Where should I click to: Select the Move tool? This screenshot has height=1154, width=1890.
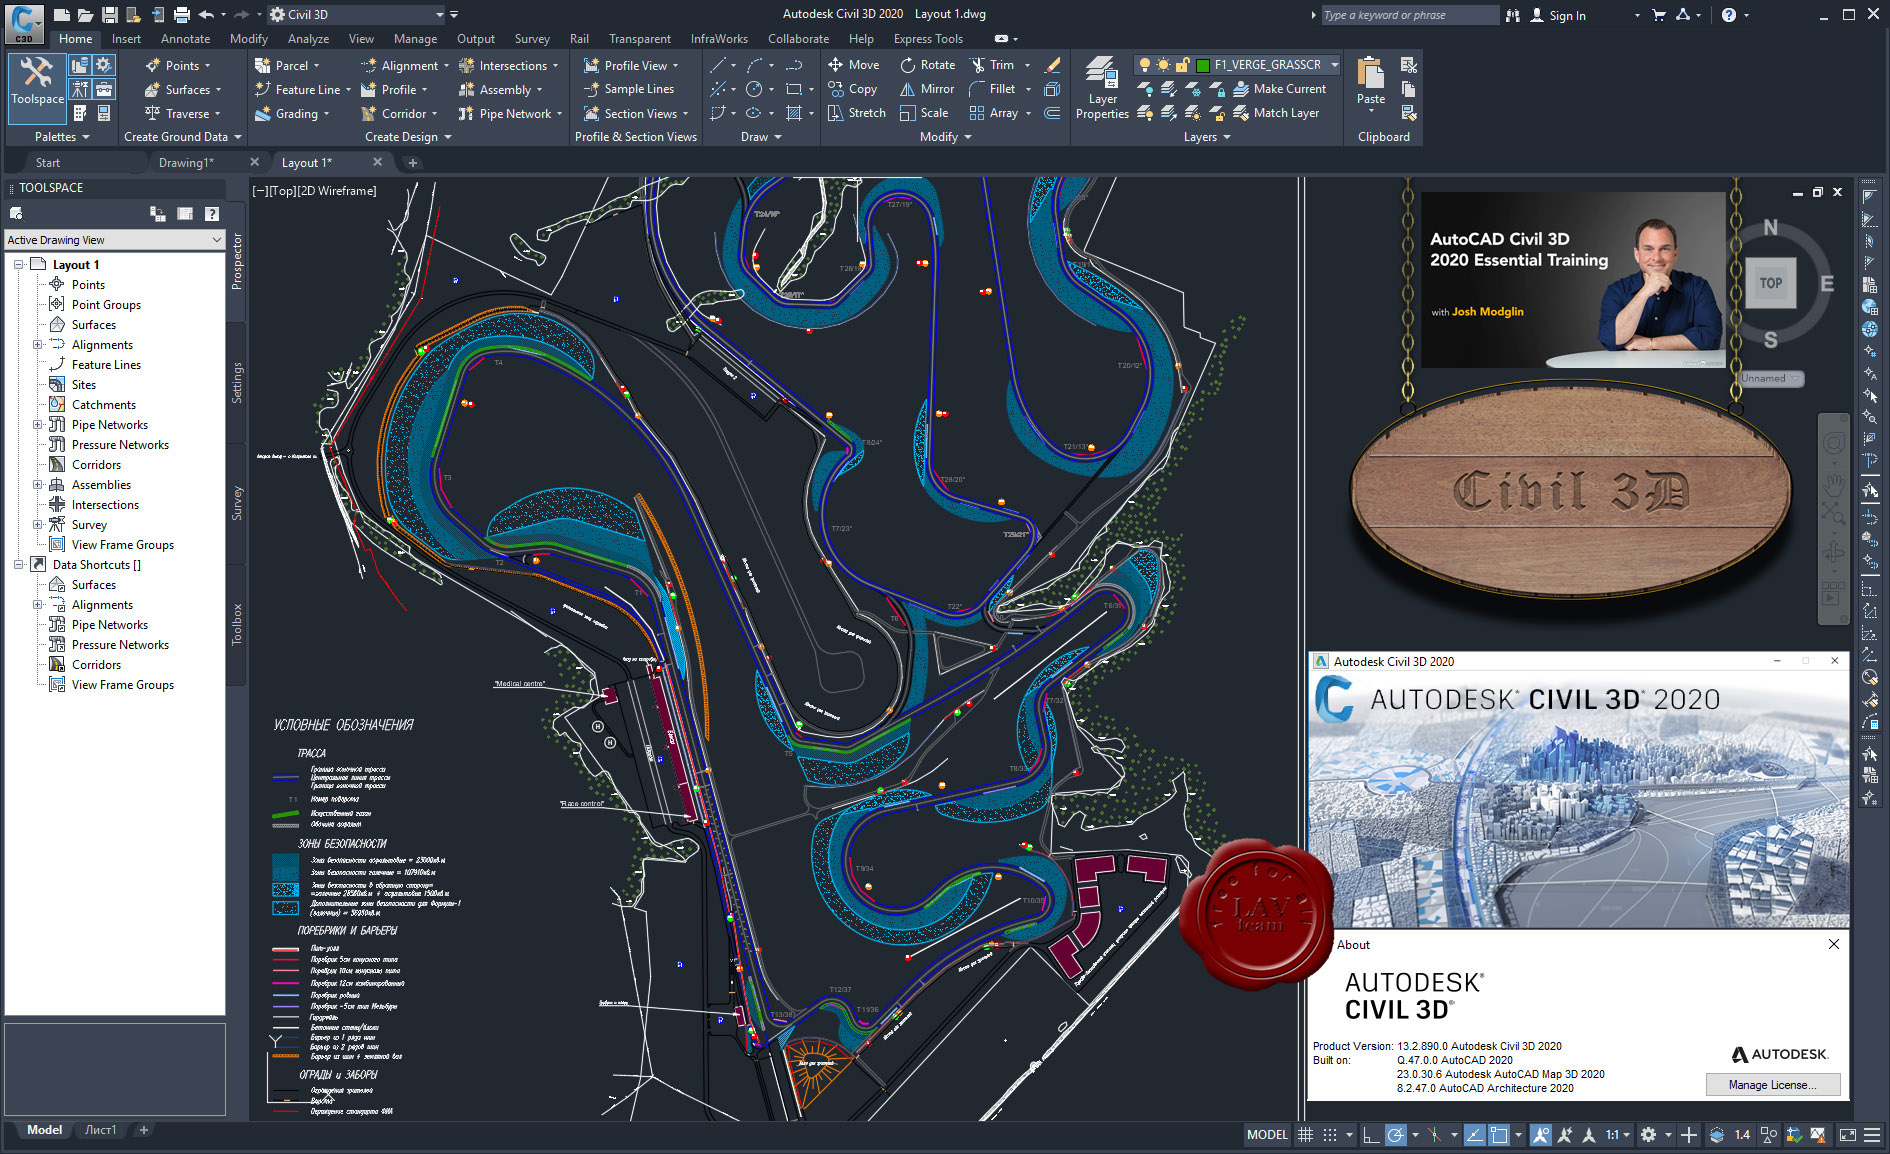[854, 65]
